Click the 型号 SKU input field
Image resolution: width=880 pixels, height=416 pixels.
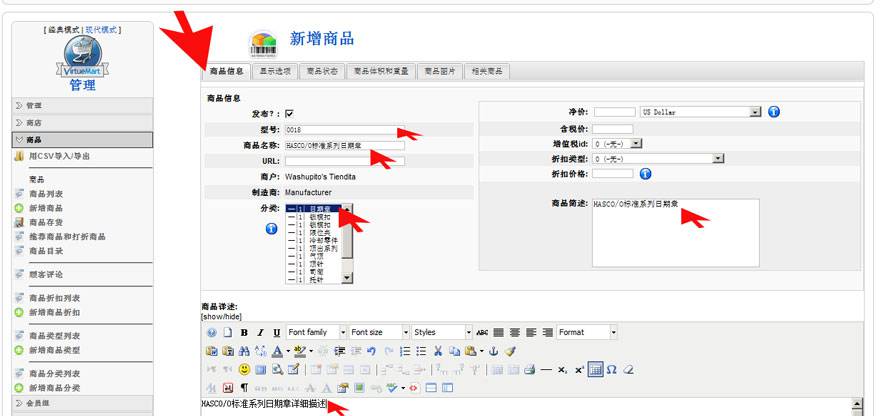(x=345, y=130)
